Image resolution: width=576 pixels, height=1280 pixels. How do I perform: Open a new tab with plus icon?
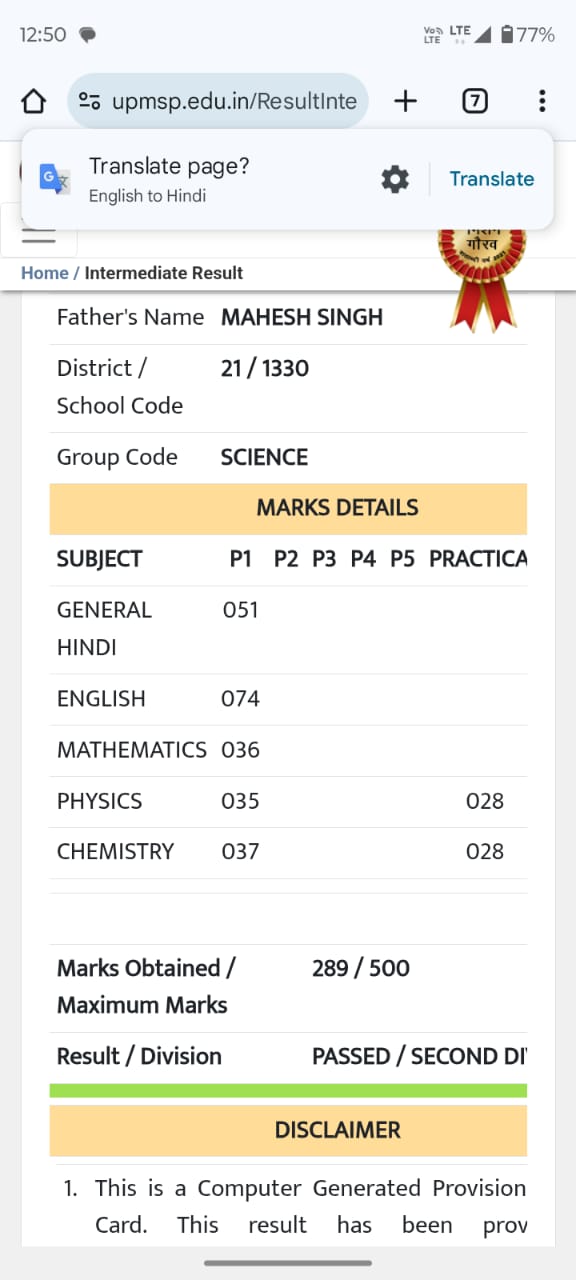coord(405,101)
